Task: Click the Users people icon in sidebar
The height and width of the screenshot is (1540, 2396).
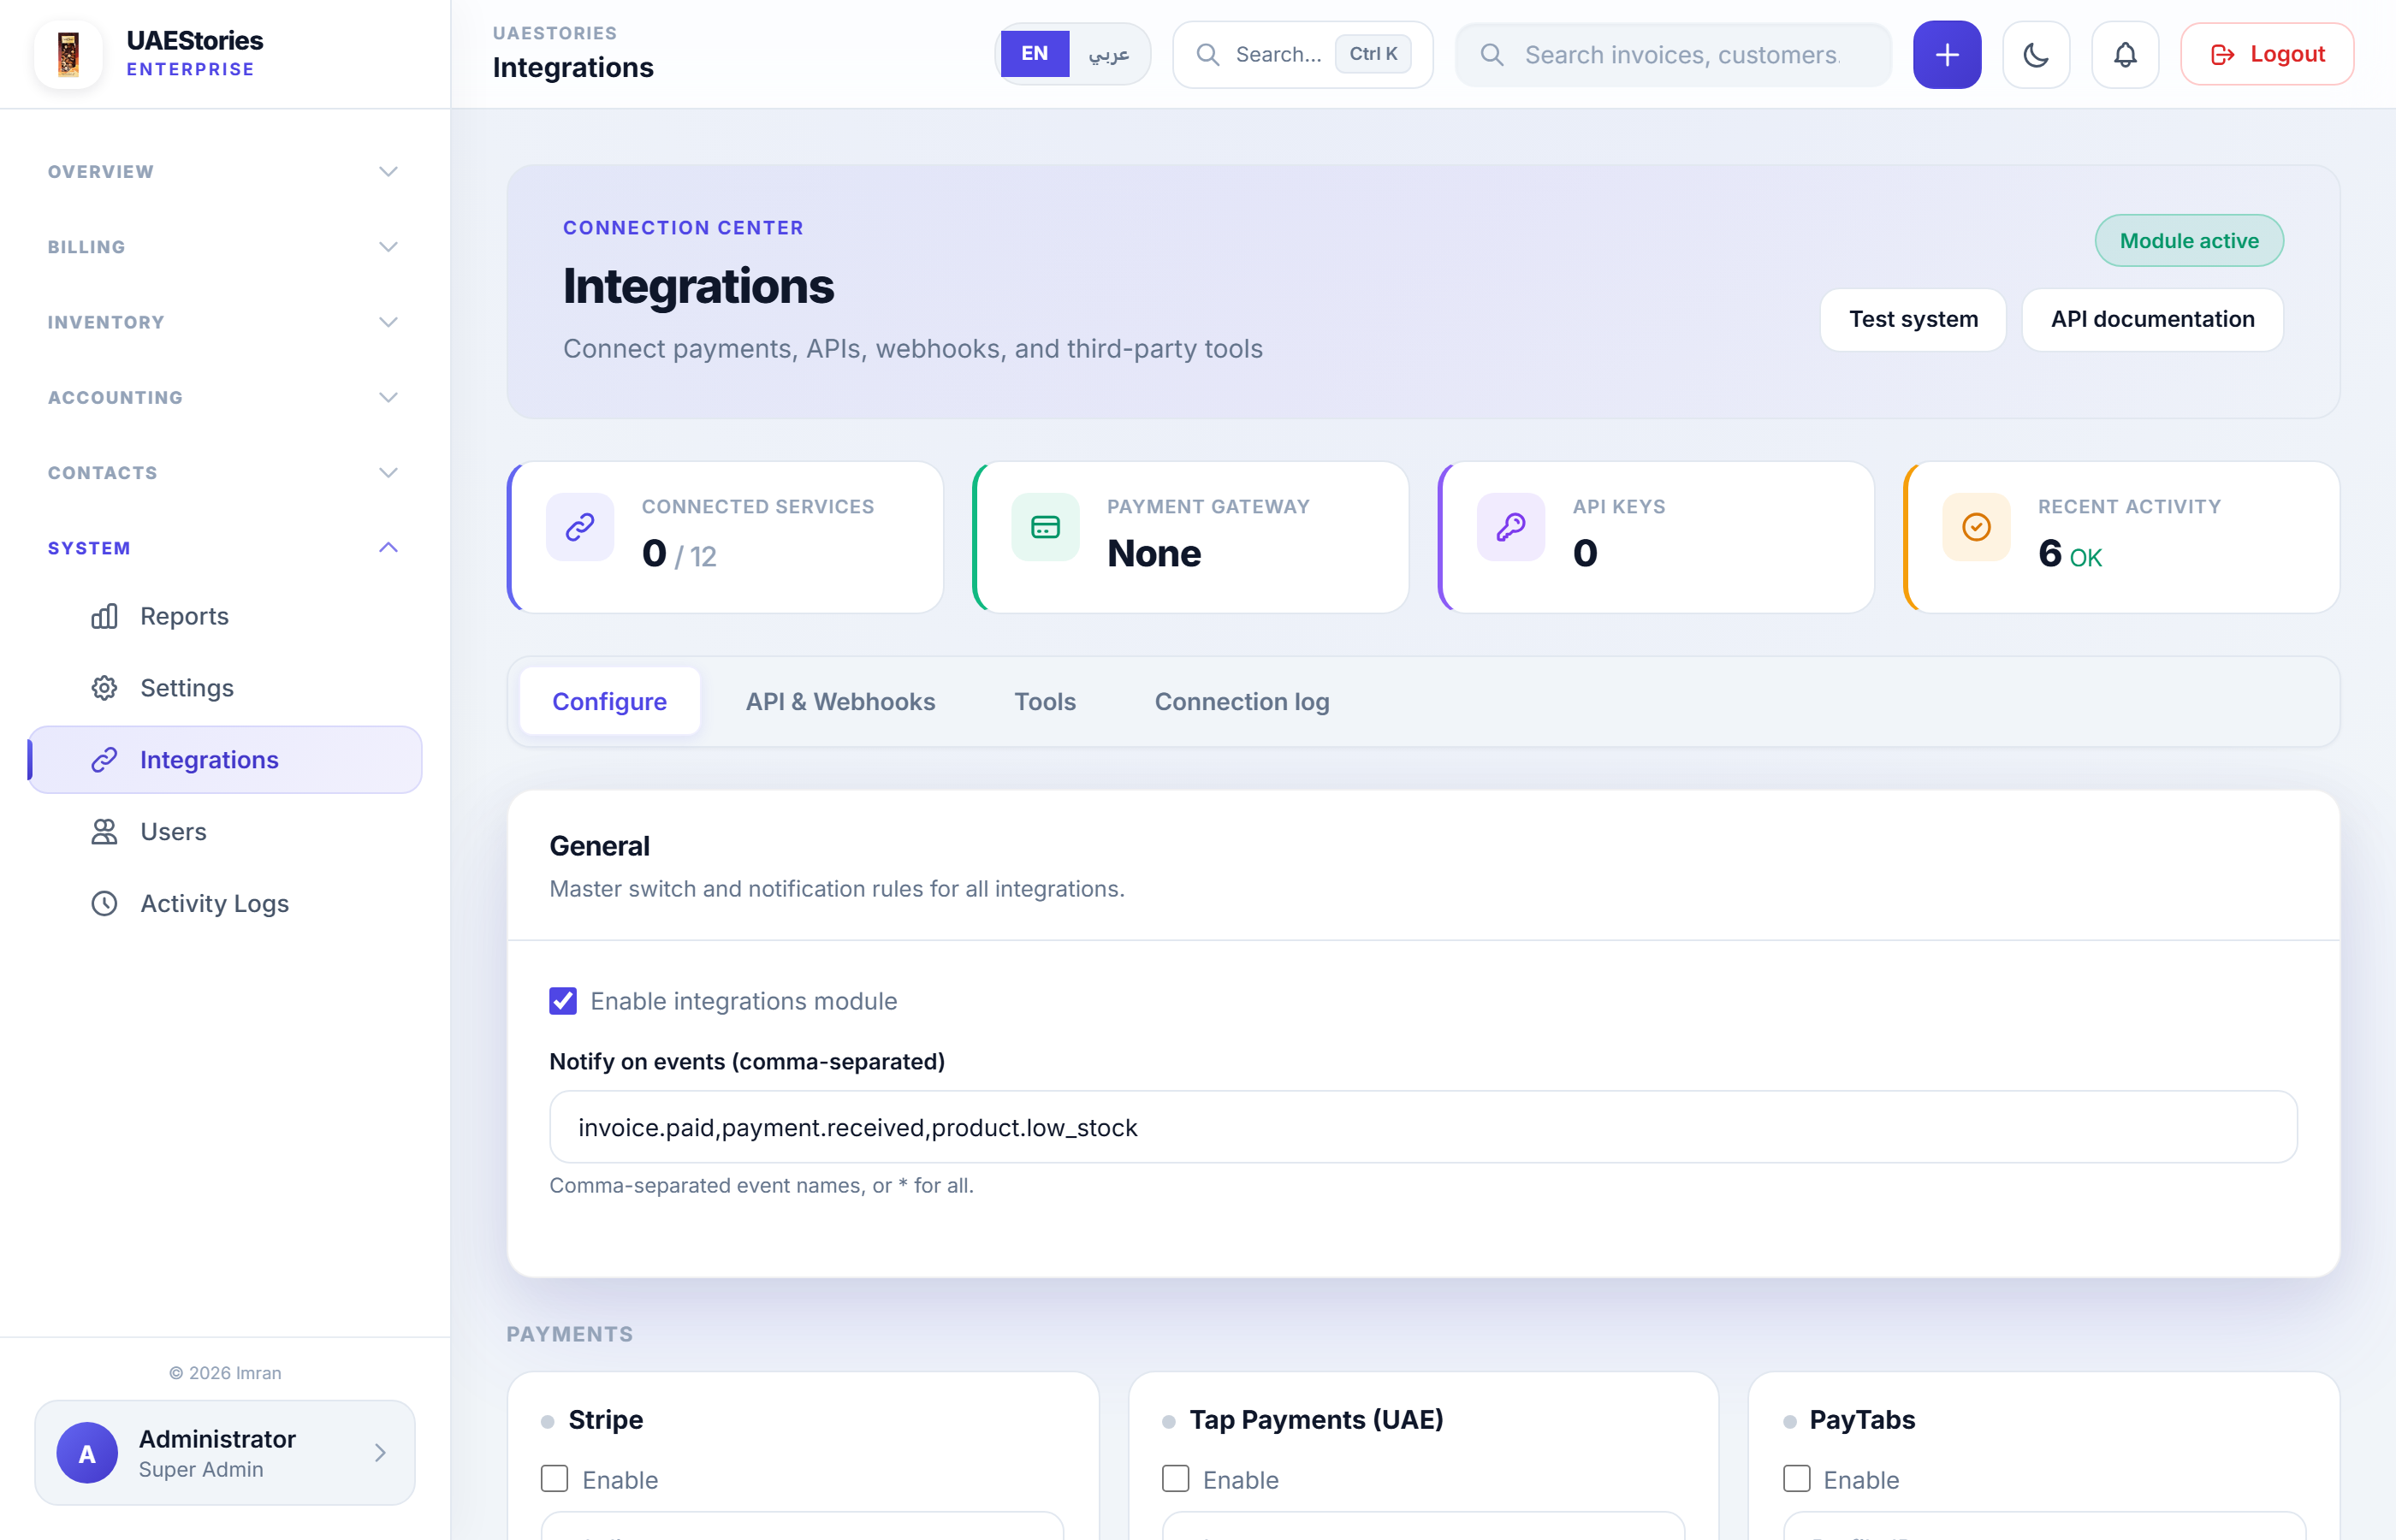Action: coord(104,832)
